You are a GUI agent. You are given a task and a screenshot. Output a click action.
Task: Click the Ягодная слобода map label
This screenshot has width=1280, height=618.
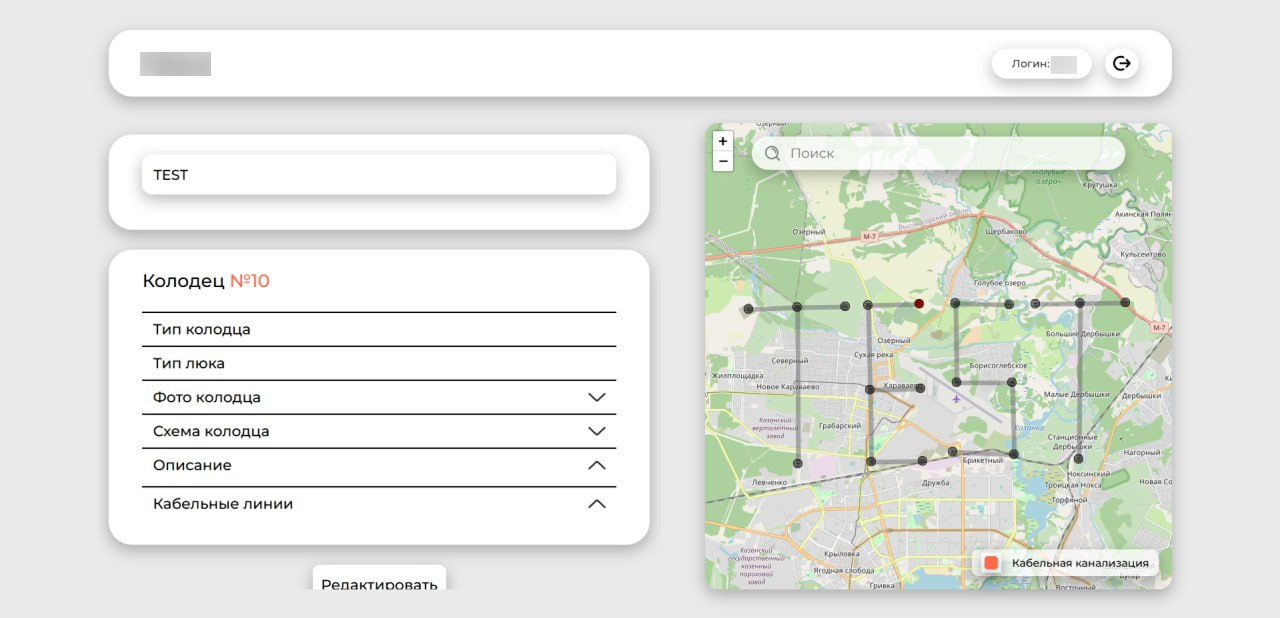[x=844, y=571]
